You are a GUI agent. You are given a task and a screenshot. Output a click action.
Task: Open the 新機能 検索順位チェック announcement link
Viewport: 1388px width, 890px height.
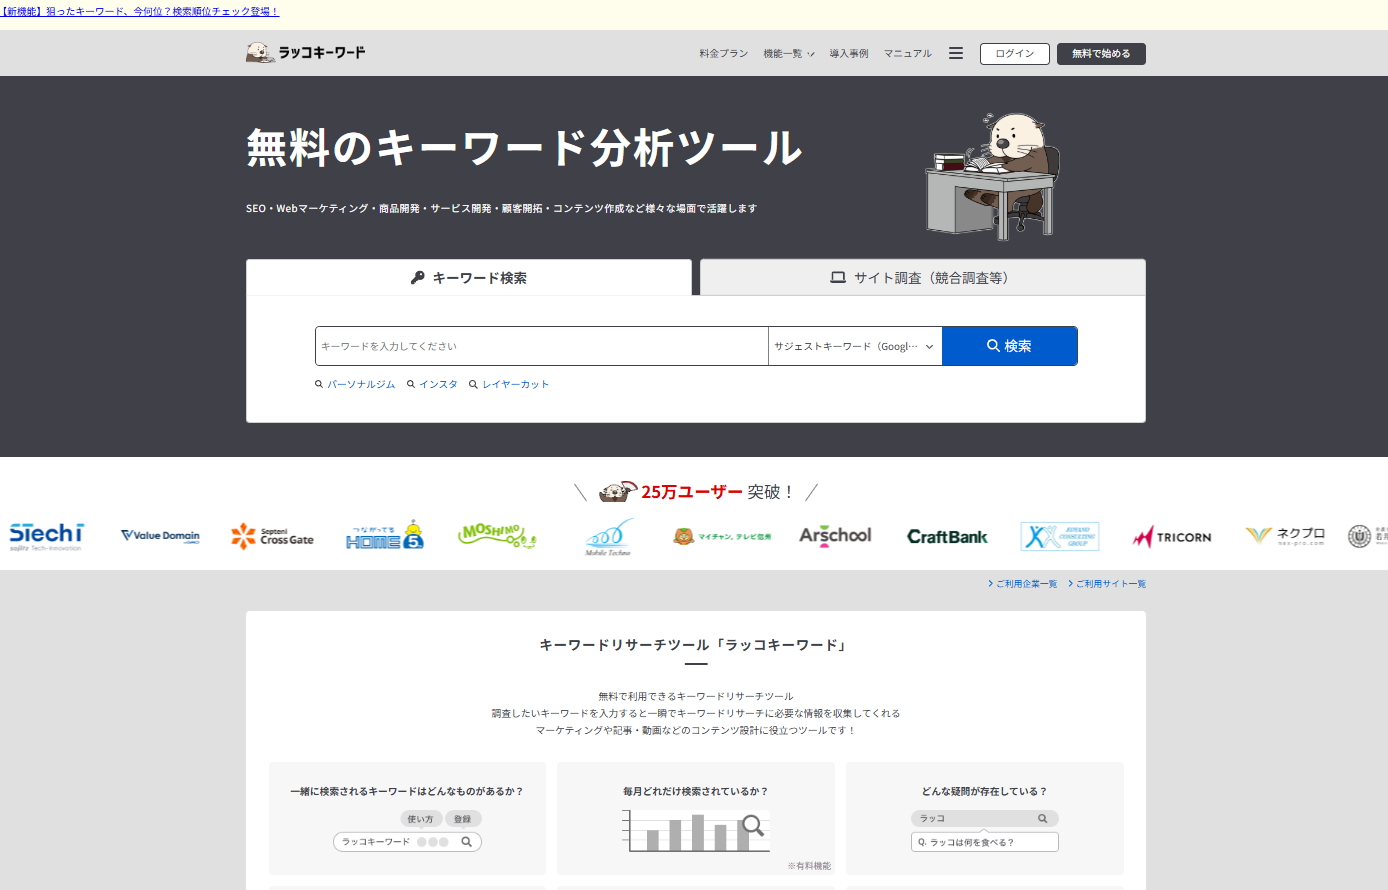[x=140, y=11]
